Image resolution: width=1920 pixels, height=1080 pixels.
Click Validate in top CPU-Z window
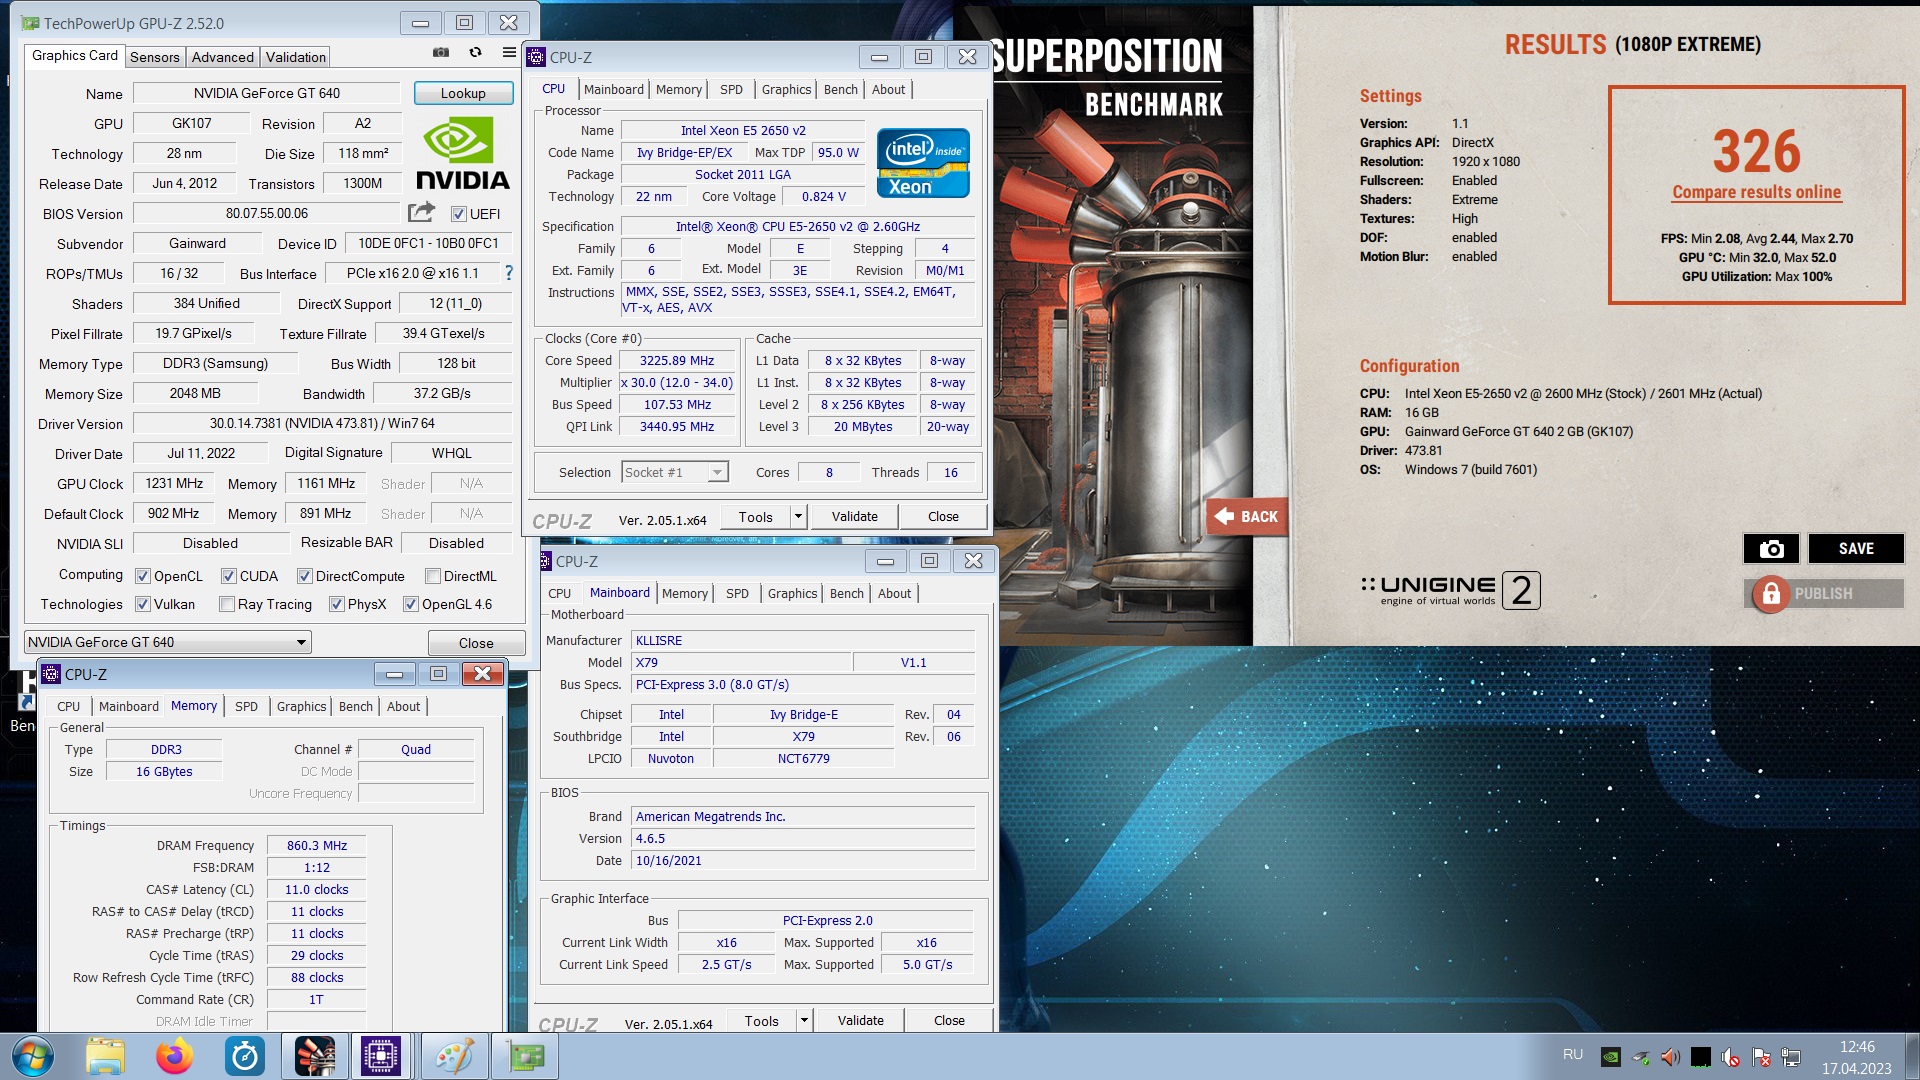[855, 517]
